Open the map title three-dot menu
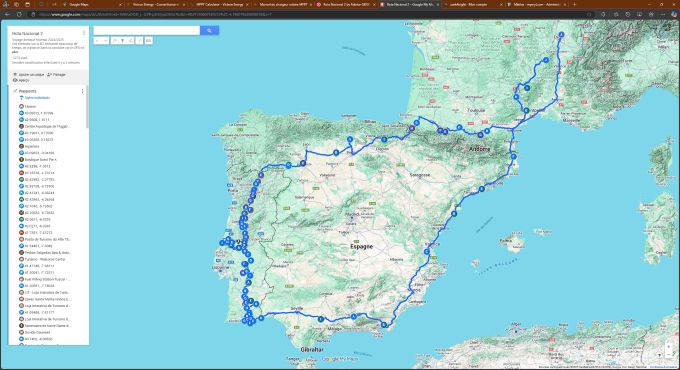This screenshot has width=680, height=370. point(84,33)
